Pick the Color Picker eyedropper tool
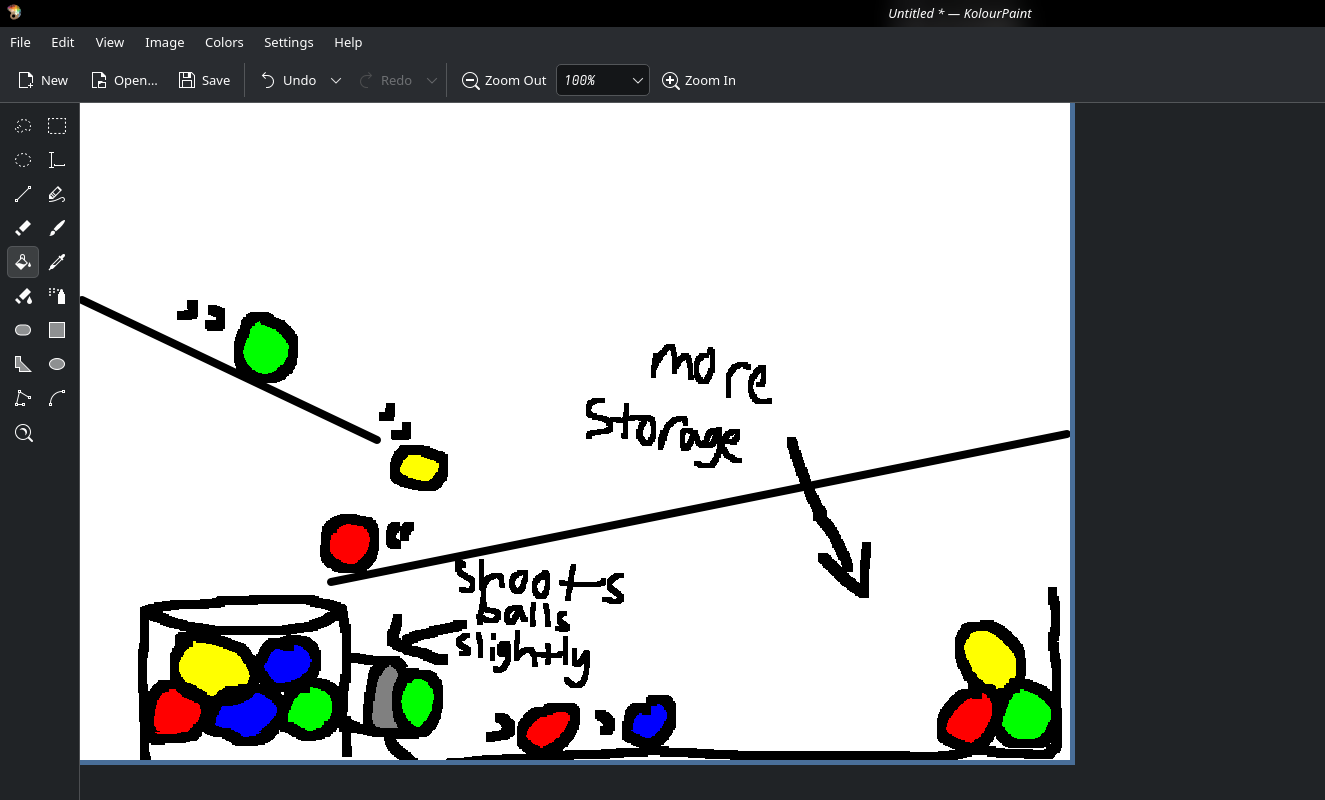The height and width of the screenshot is (800, 1325). click(57, 262)
